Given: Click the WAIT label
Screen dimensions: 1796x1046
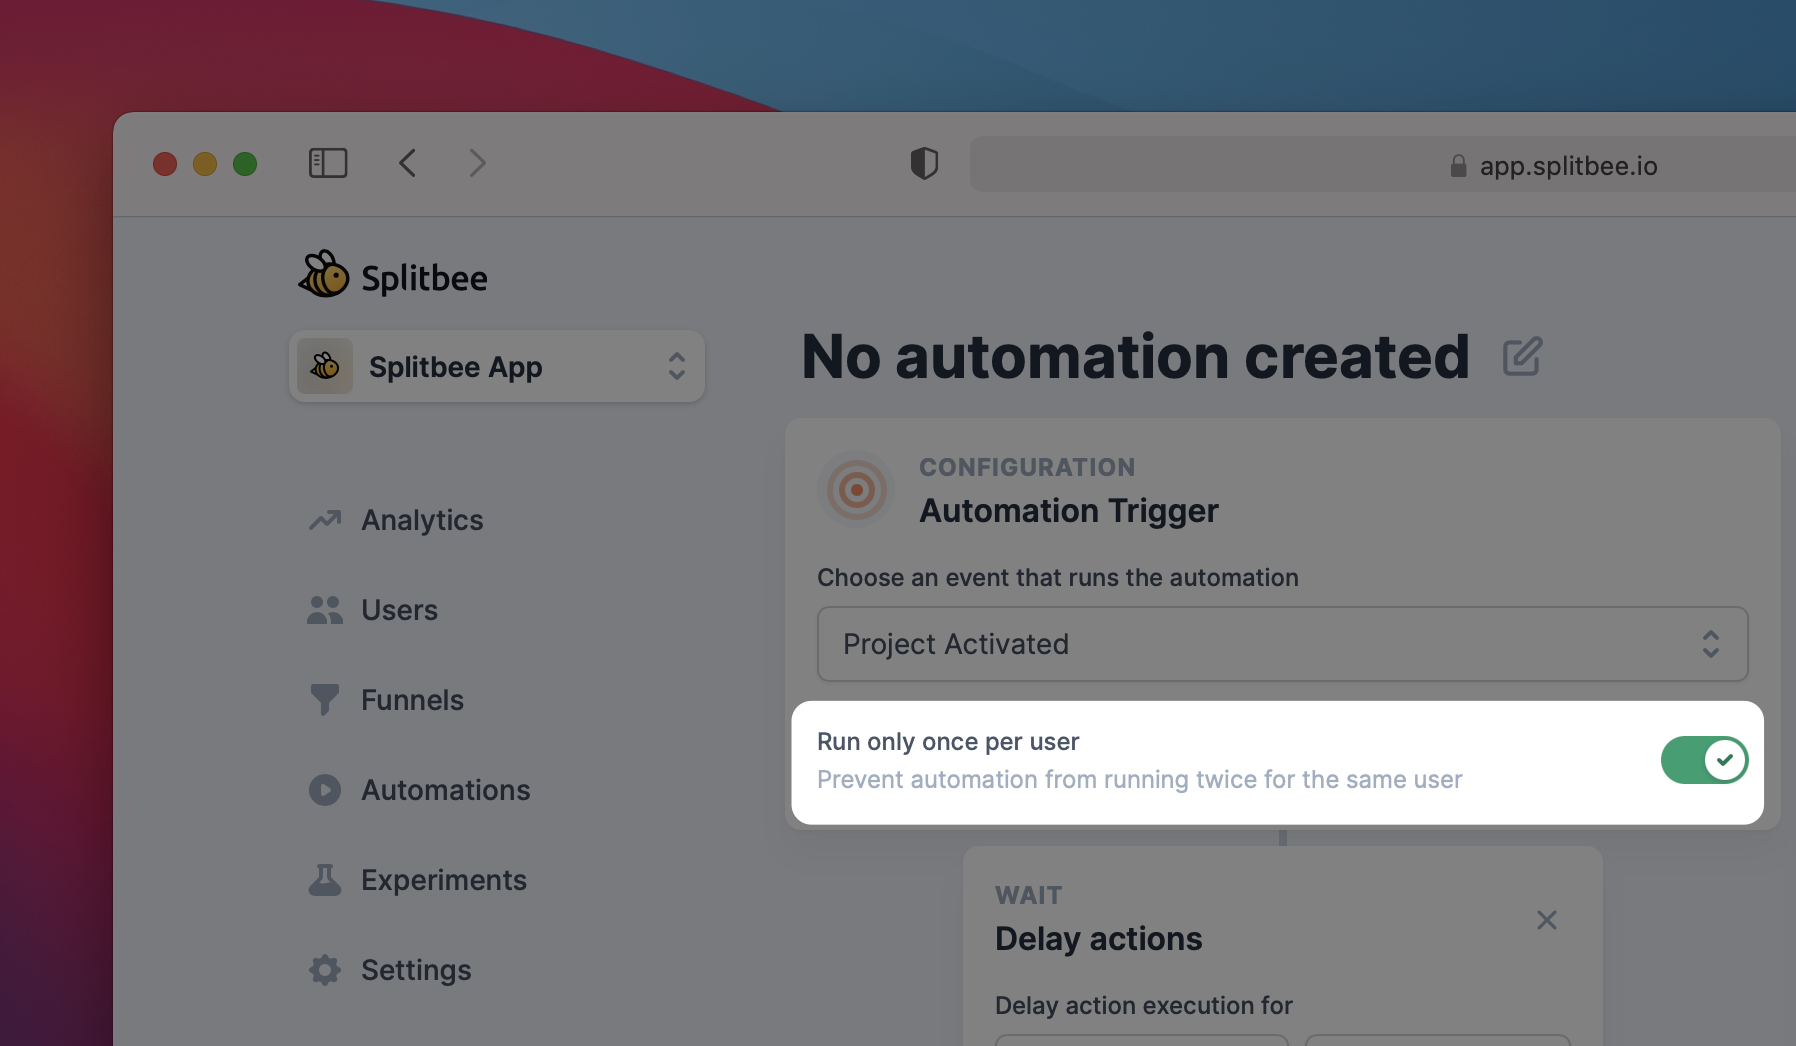Looking at the screenshot, I should tap(1029, 895).
